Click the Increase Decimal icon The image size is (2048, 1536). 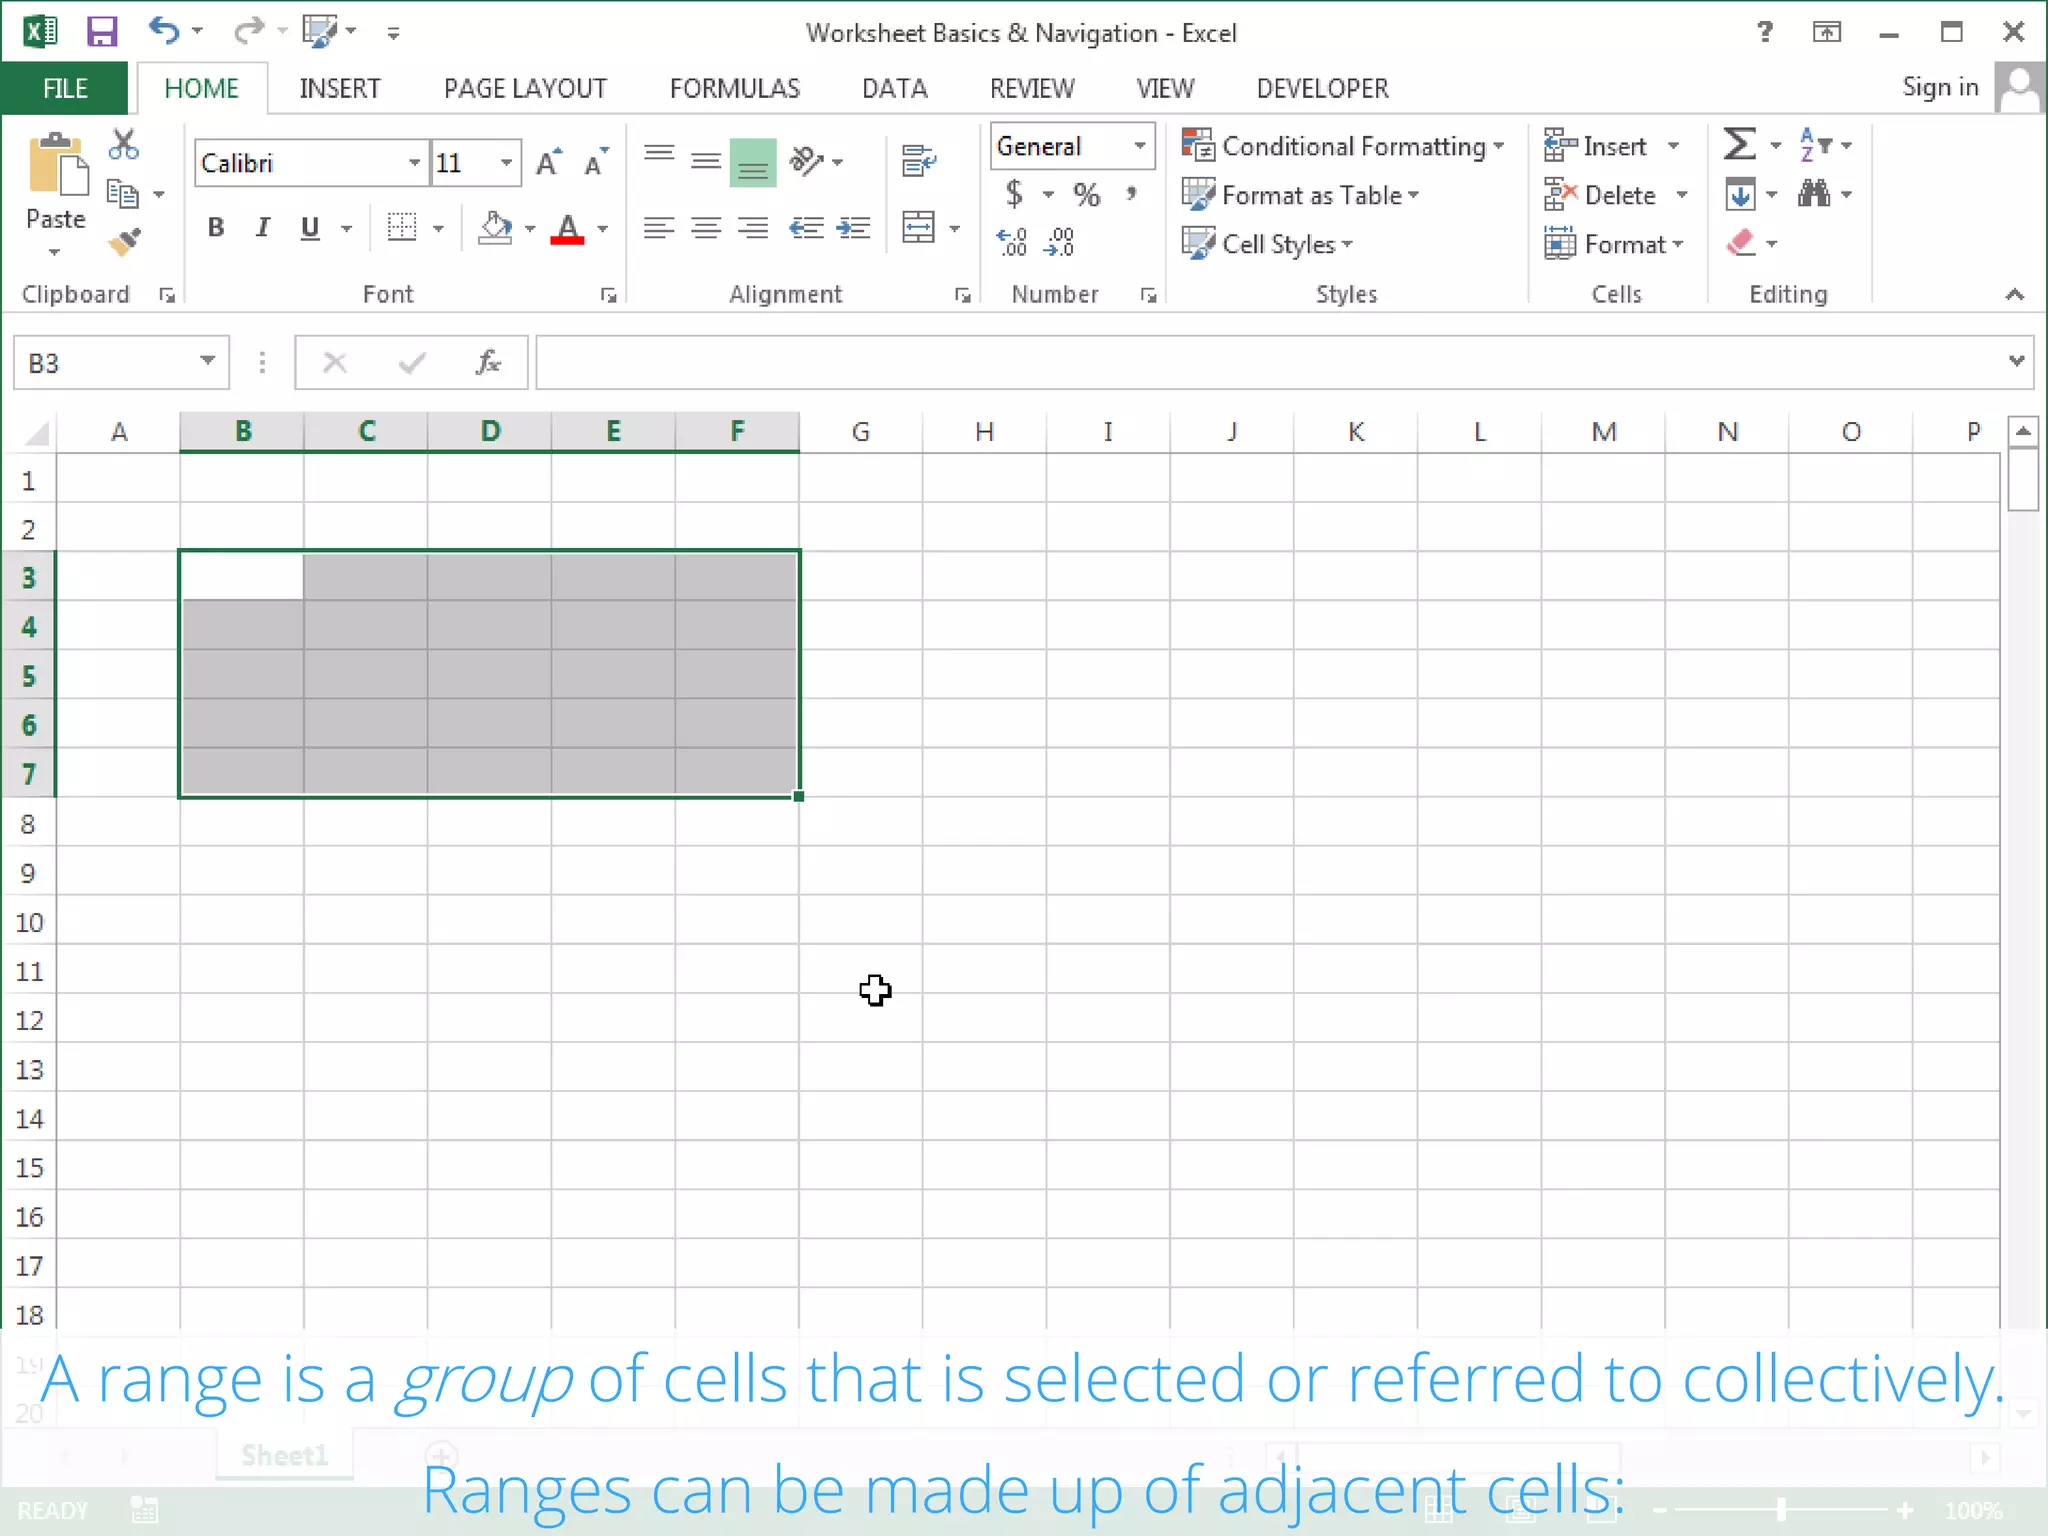tap(1011, 242)
